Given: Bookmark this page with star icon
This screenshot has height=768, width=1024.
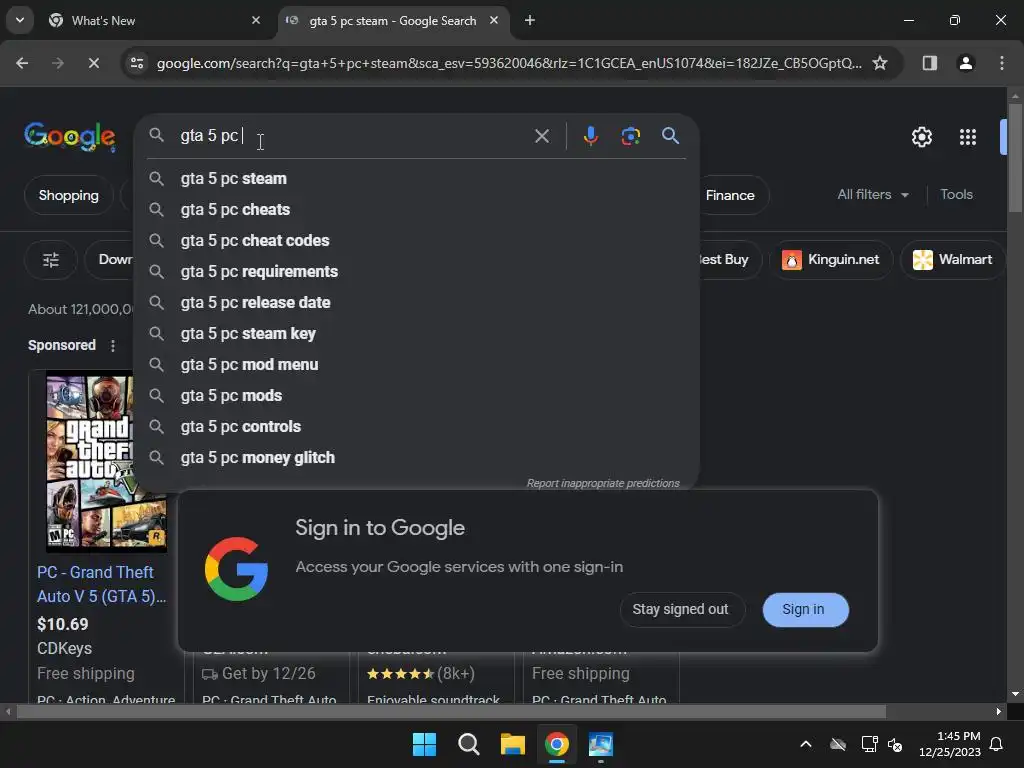Looking at the screenshot, I should (x=880, y=63).
